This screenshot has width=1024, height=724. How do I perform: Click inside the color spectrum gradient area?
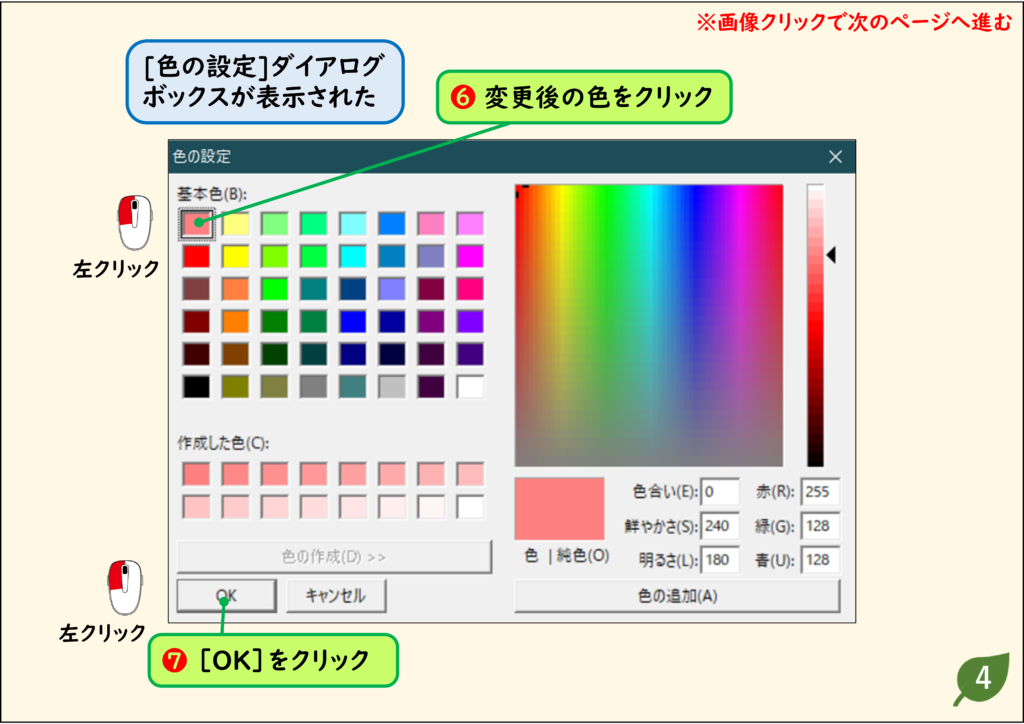[648, 325]
